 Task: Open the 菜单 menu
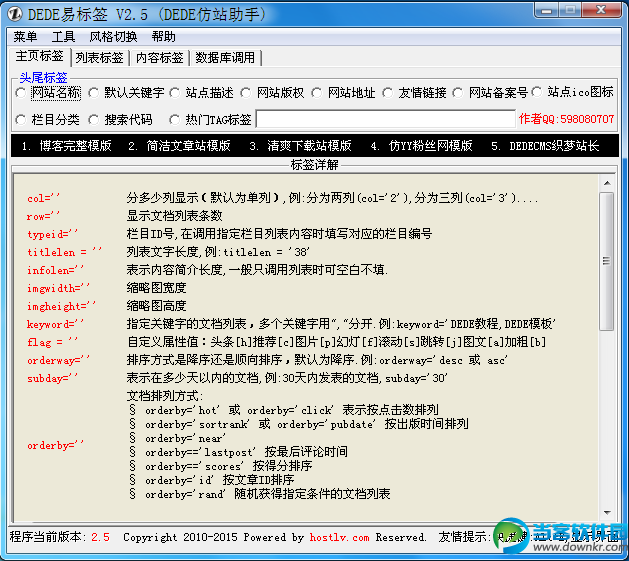(x=25, y=37)
